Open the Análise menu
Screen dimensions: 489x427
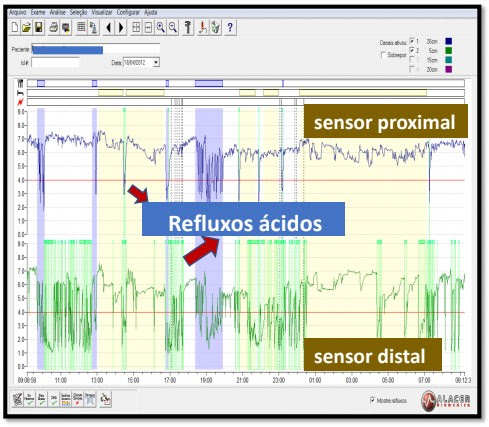[x=57, y=12]
